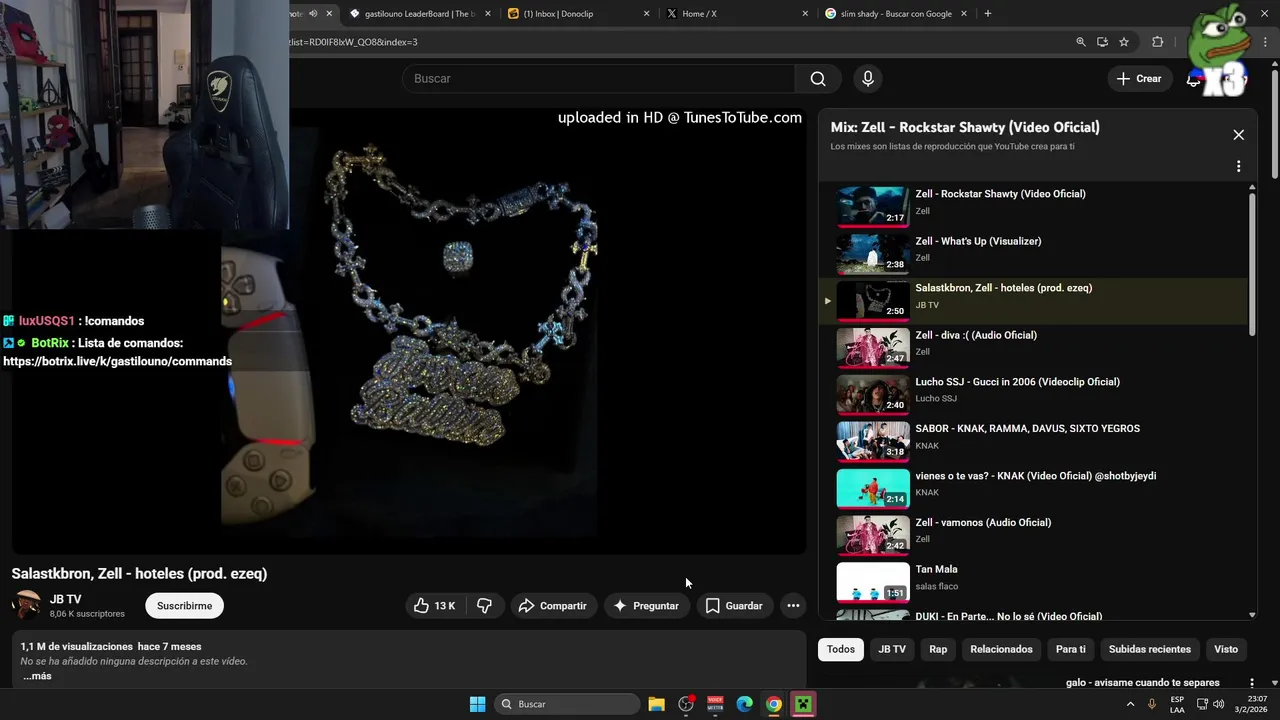1280x720 pixels.
Task: Open the Windows Start menu
Action: pos(477,704)
